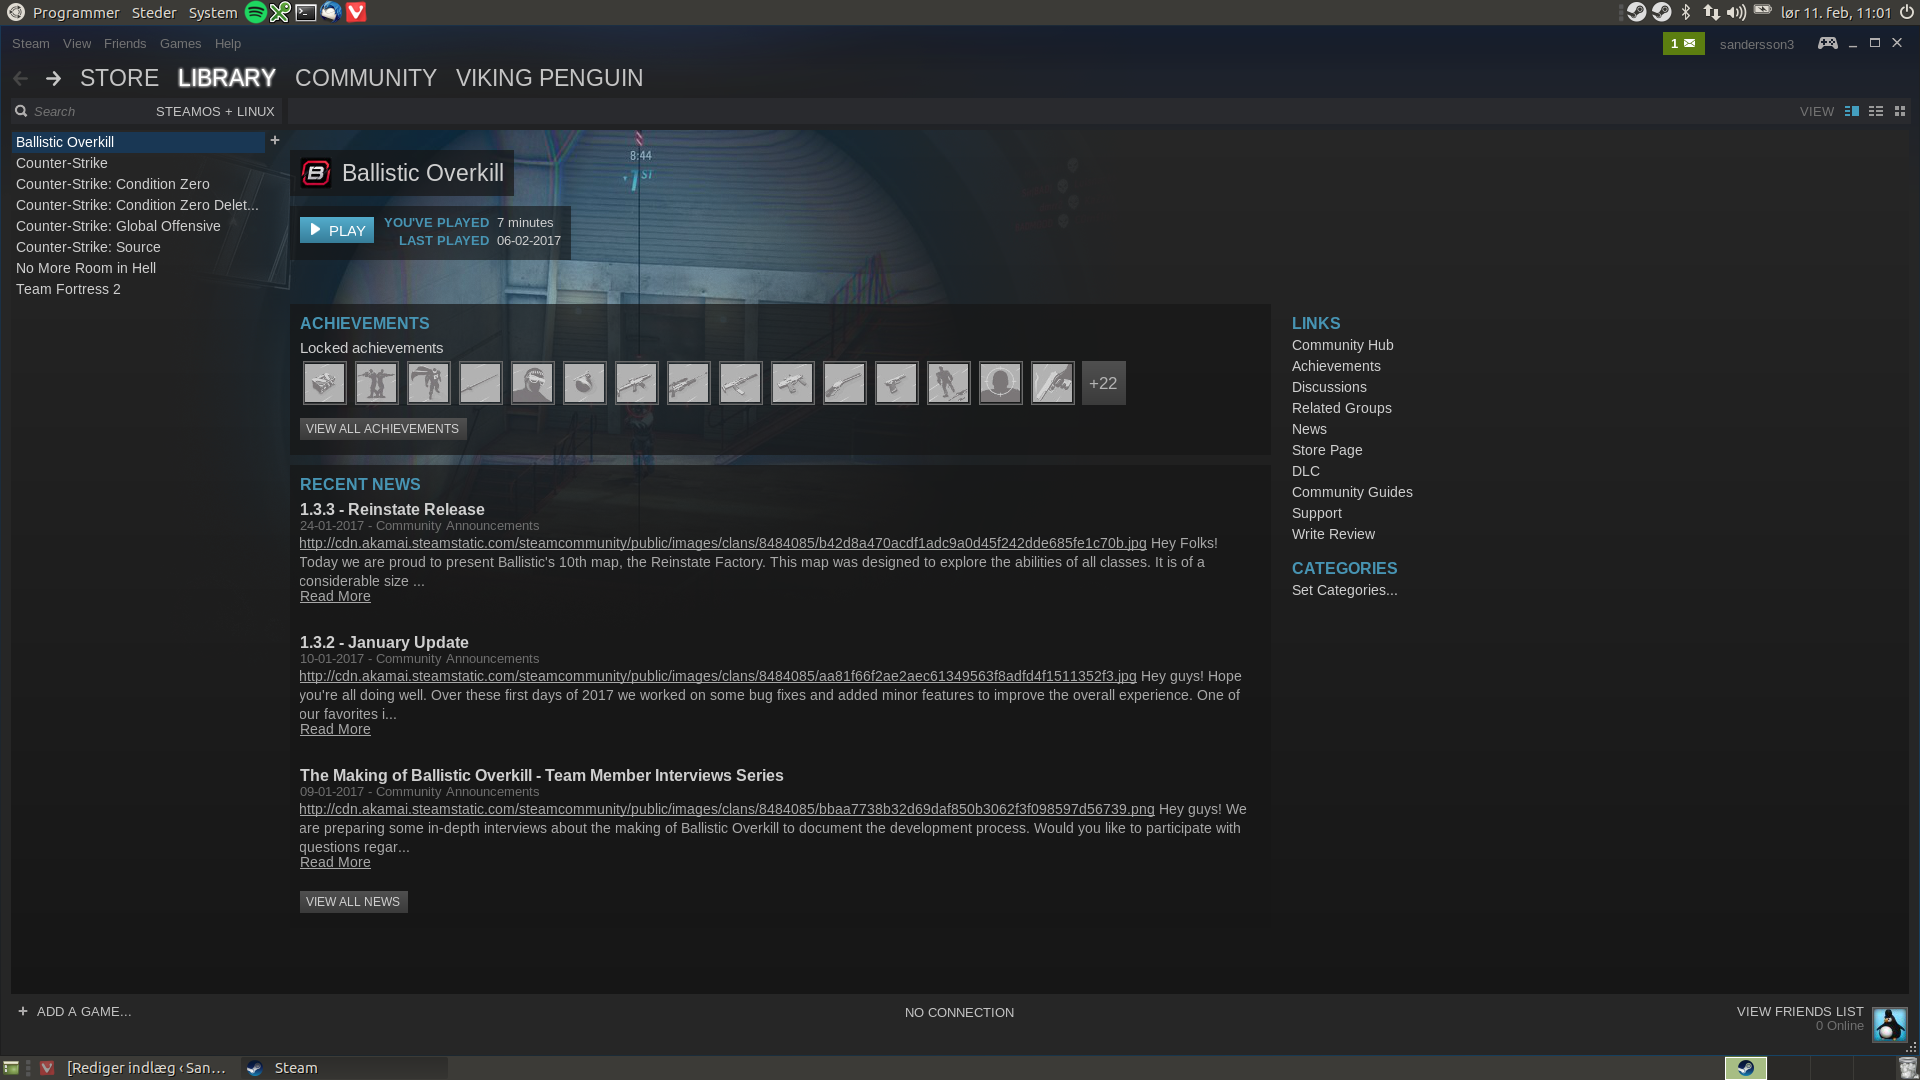
Task: Open the sandersson3 account dropdown
Action: pyautogui.click(x=1756, y=44)
